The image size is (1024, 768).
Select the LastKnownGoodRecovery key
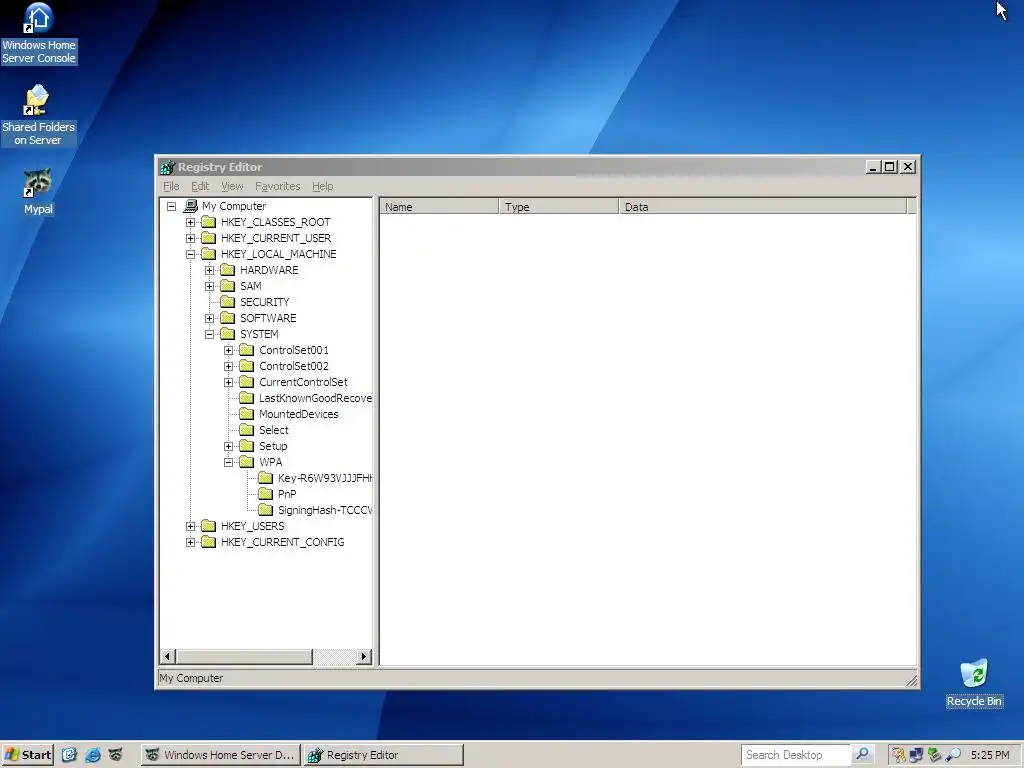click(x=315, y=398)
